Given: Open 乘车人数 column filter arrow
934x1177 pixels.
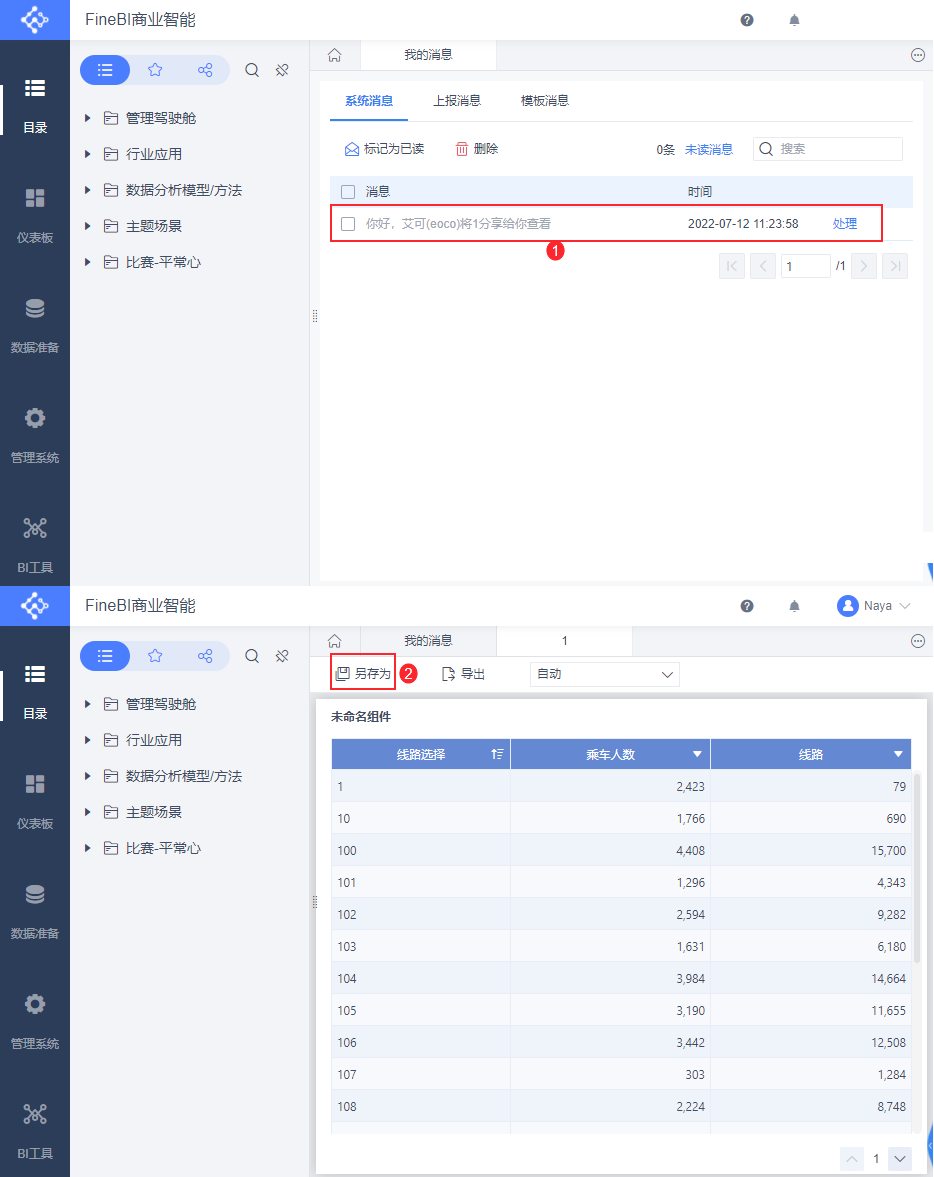Looking at the screenshot, I should 697,754.
